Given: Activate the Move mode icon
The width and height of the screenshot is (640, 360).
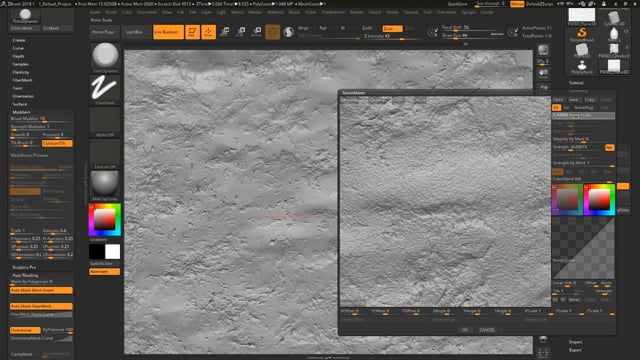Looking at the screenshot, I should pyautogui.click(x=225, y=32).
